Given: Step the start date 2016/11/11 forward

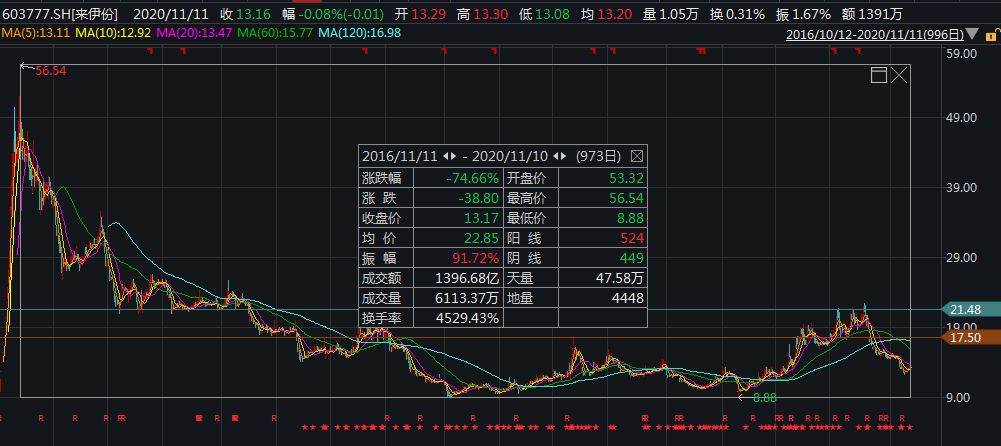Looking at the screenshot, I should tap(454, 156).
